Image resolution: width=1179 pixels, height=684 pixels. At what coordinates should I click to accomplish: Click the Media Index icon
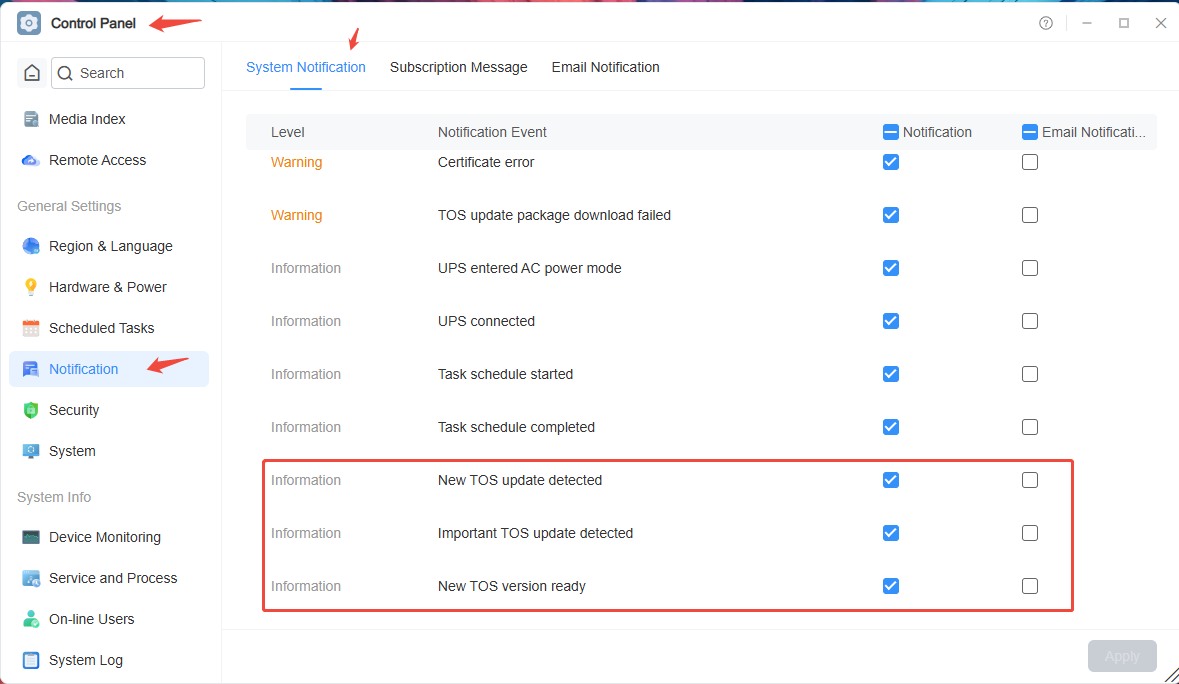[x=31, y=119]
